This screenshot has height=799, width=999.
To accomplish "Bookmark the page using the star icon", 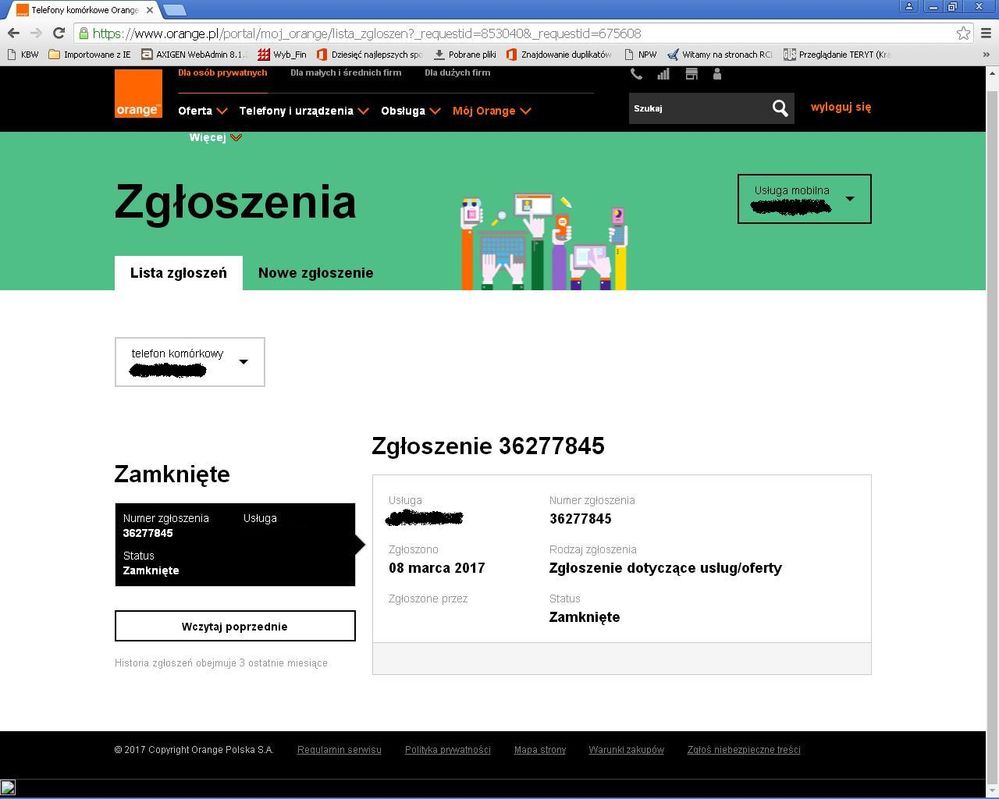I will (x=961, y=32).
